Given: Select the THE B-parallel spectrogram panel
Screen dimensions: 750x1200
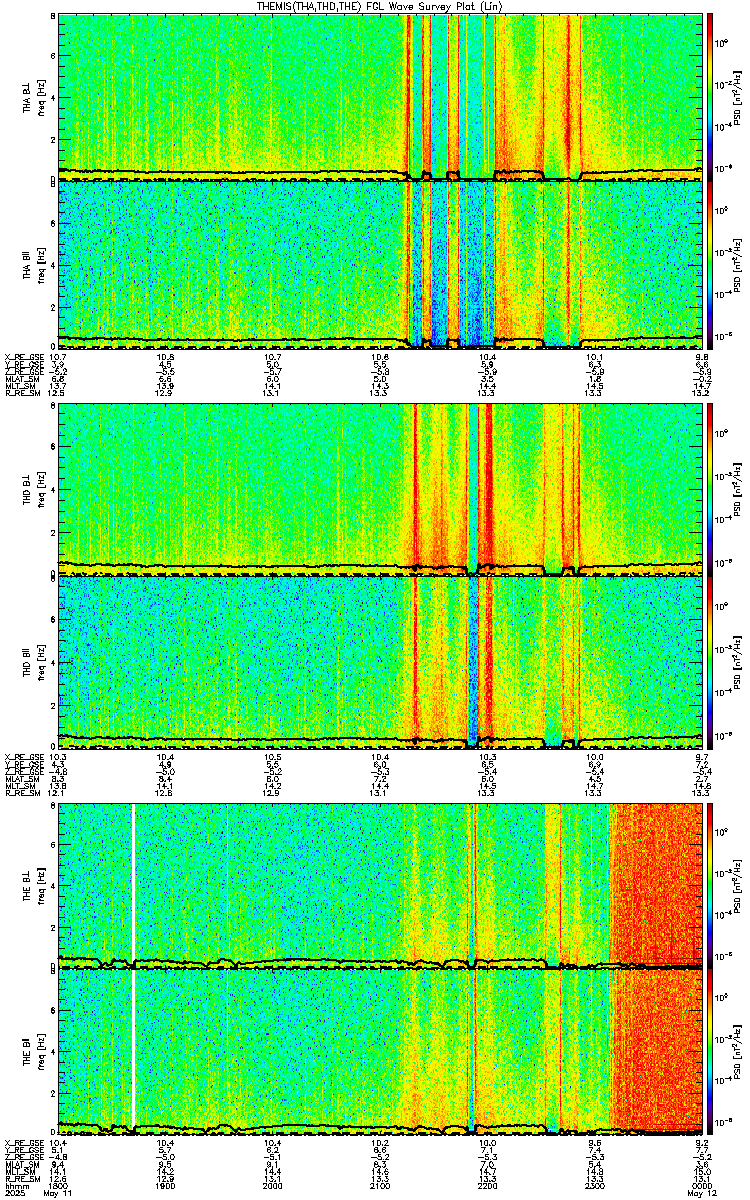Looking at the screenshot, I should pyautogui.click(x=381, y=1053).
